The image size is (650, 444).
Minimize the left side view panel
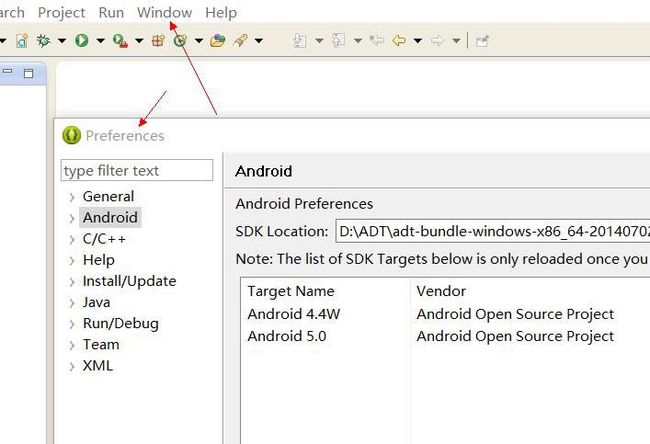click(x=7, y=71)
